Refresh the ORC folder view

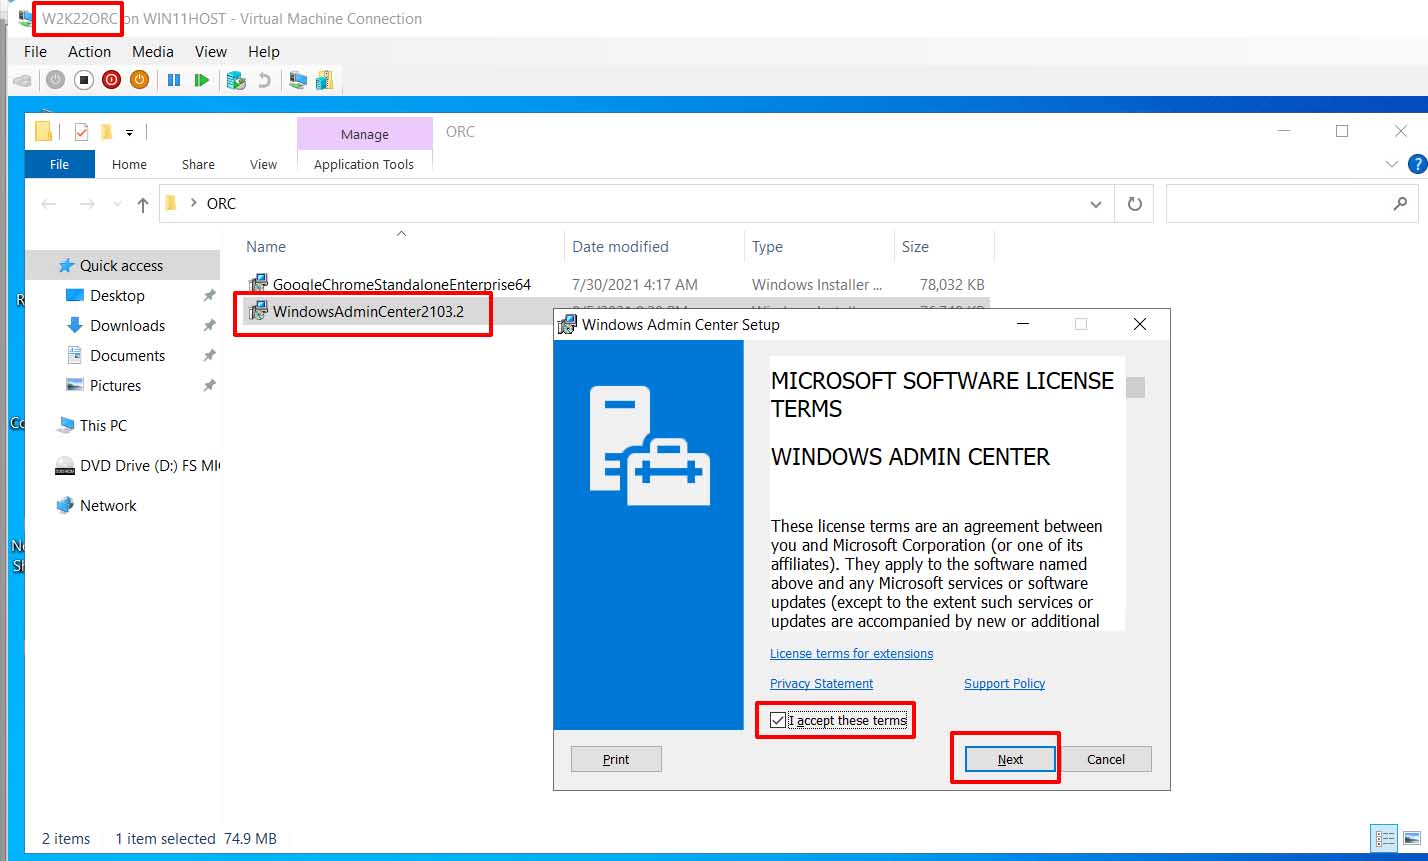click(1135, 204)
